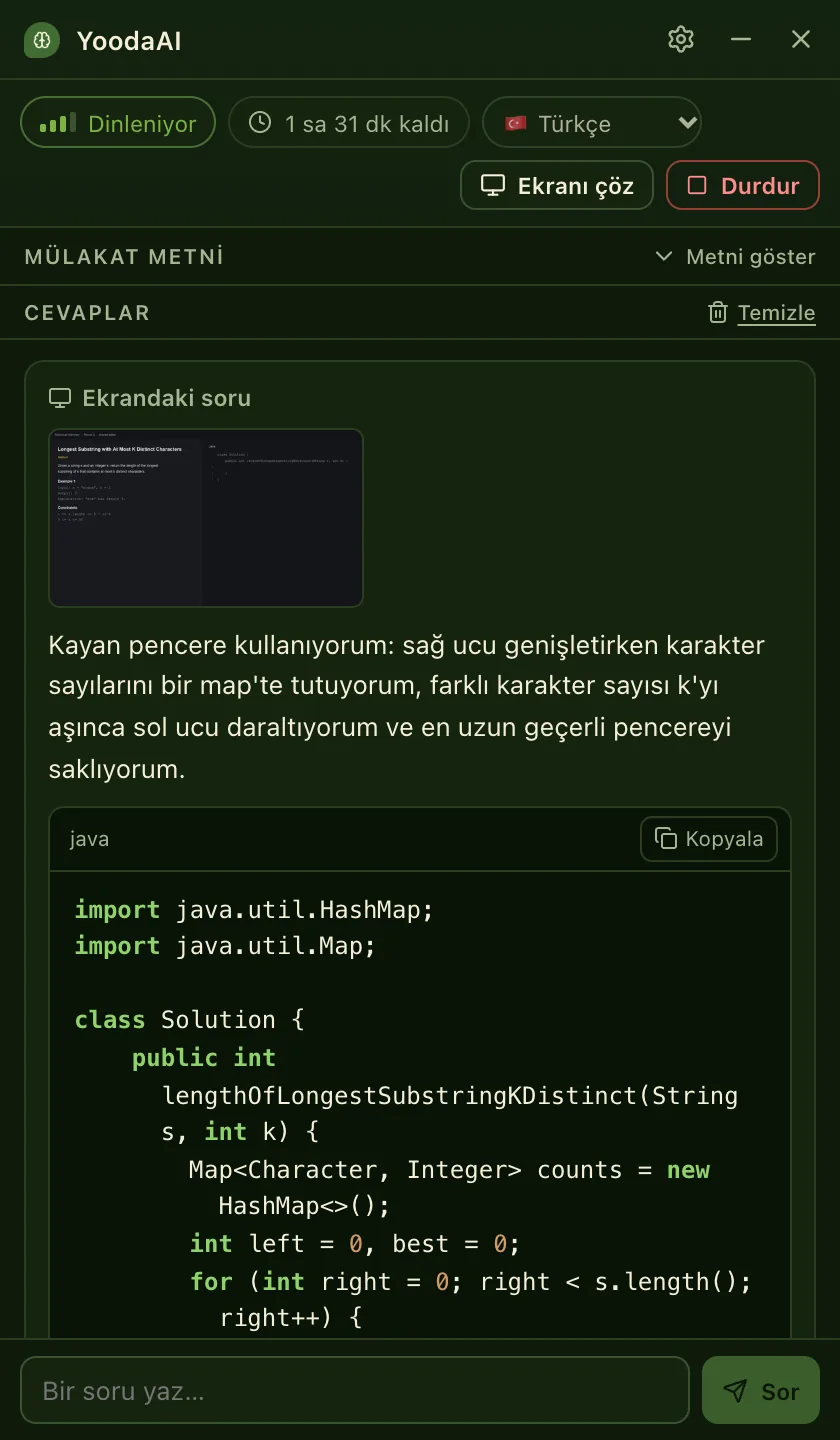Click the '1 sa 31 dk kaldı' timer

[x=349, y=123]
